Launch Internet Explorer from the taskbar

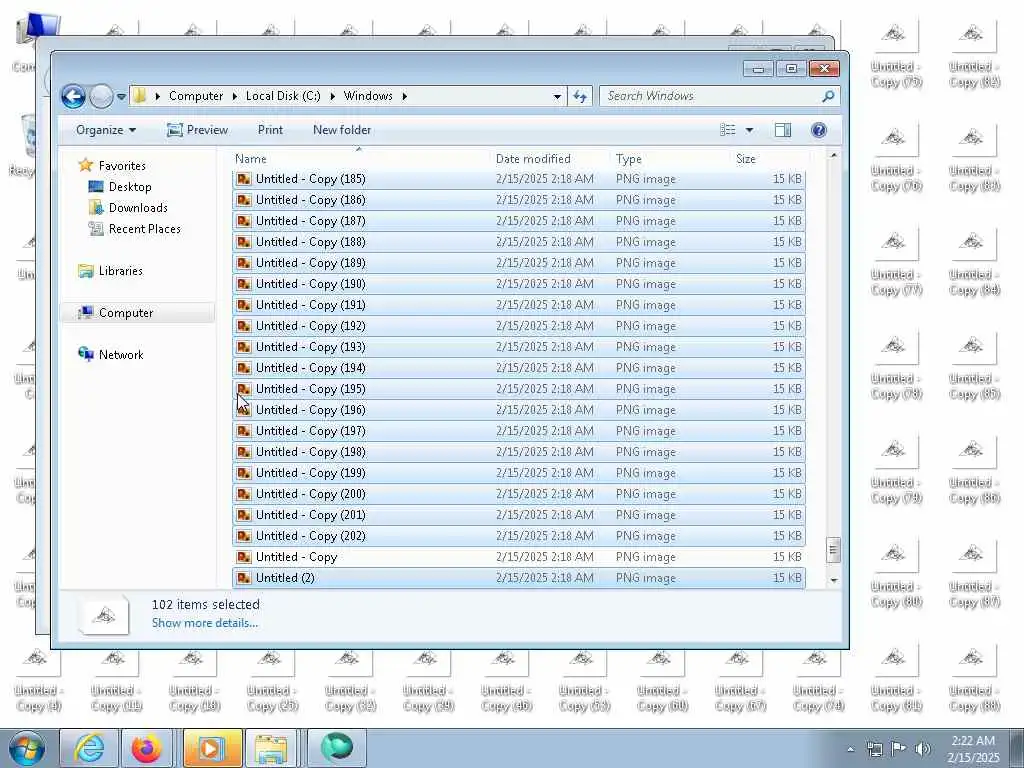[89, 748]
